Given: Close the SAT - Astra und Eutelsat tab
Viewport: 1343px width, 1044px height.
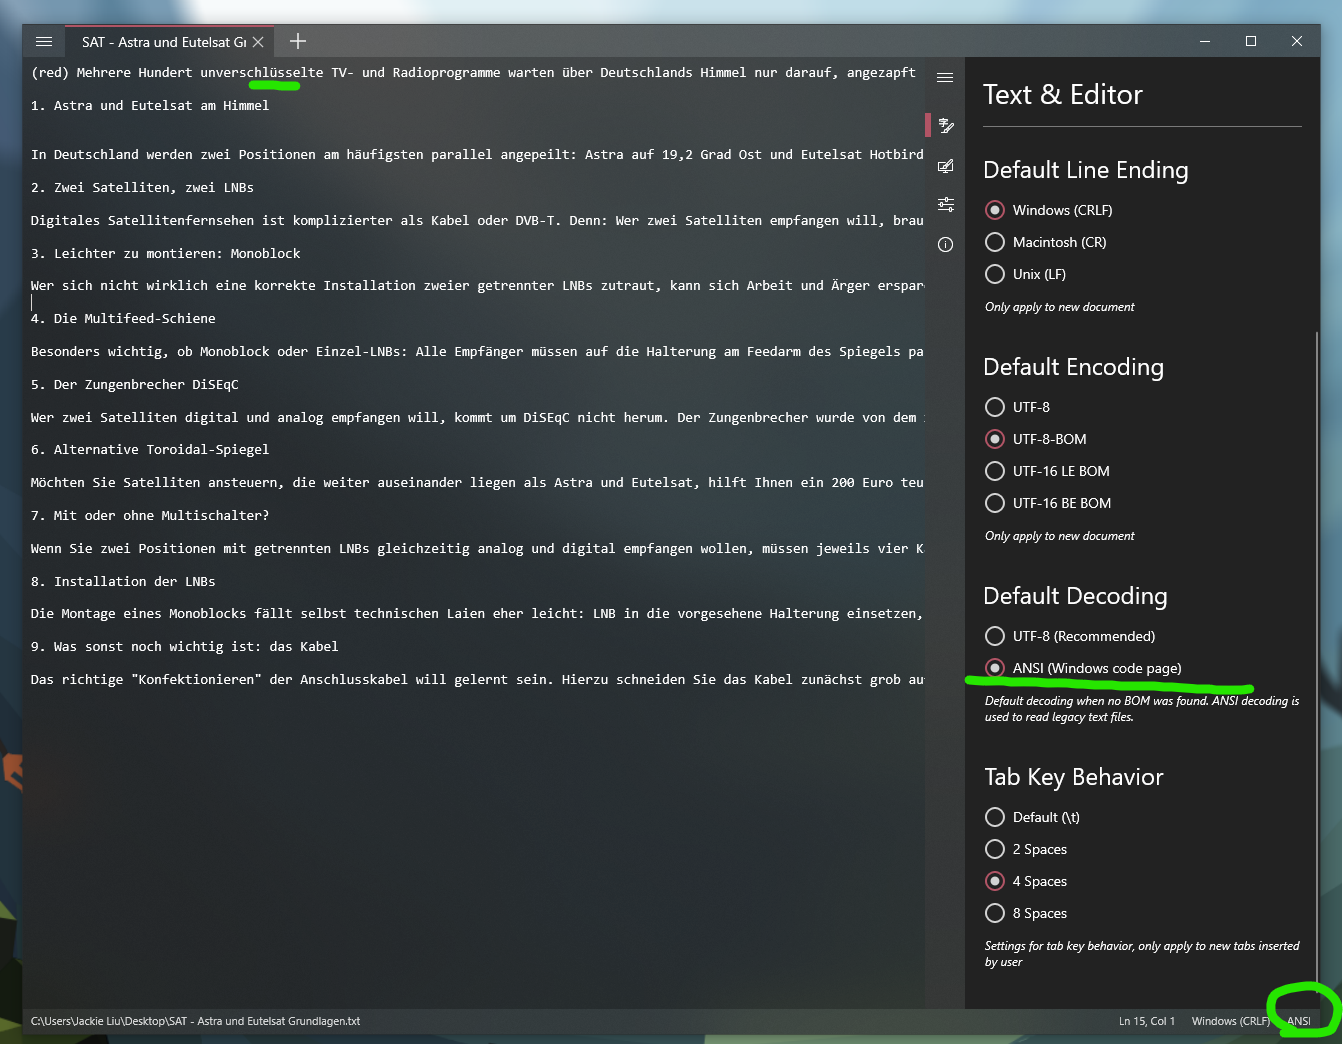Looking at the screenshot, I should pyautogui.click(x=257, y=41).
